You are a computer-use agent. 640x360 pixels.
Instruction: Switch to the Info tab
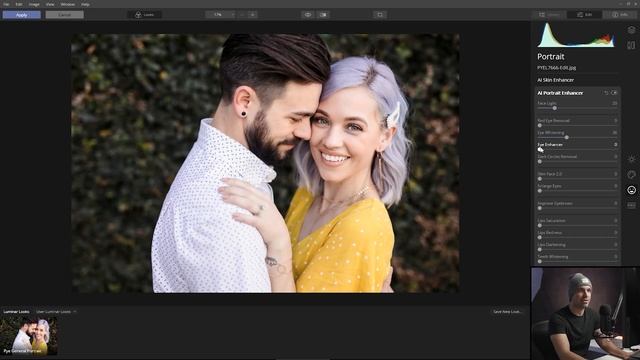click(x=620, y=15)
